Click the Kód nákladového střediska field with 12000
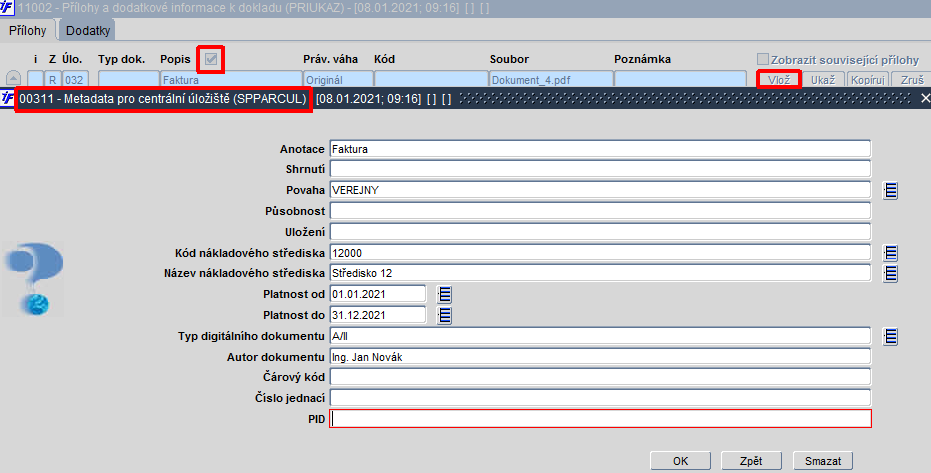Viewport: 931px width, 473px height. pyautogui.click(x=600, y=253)
